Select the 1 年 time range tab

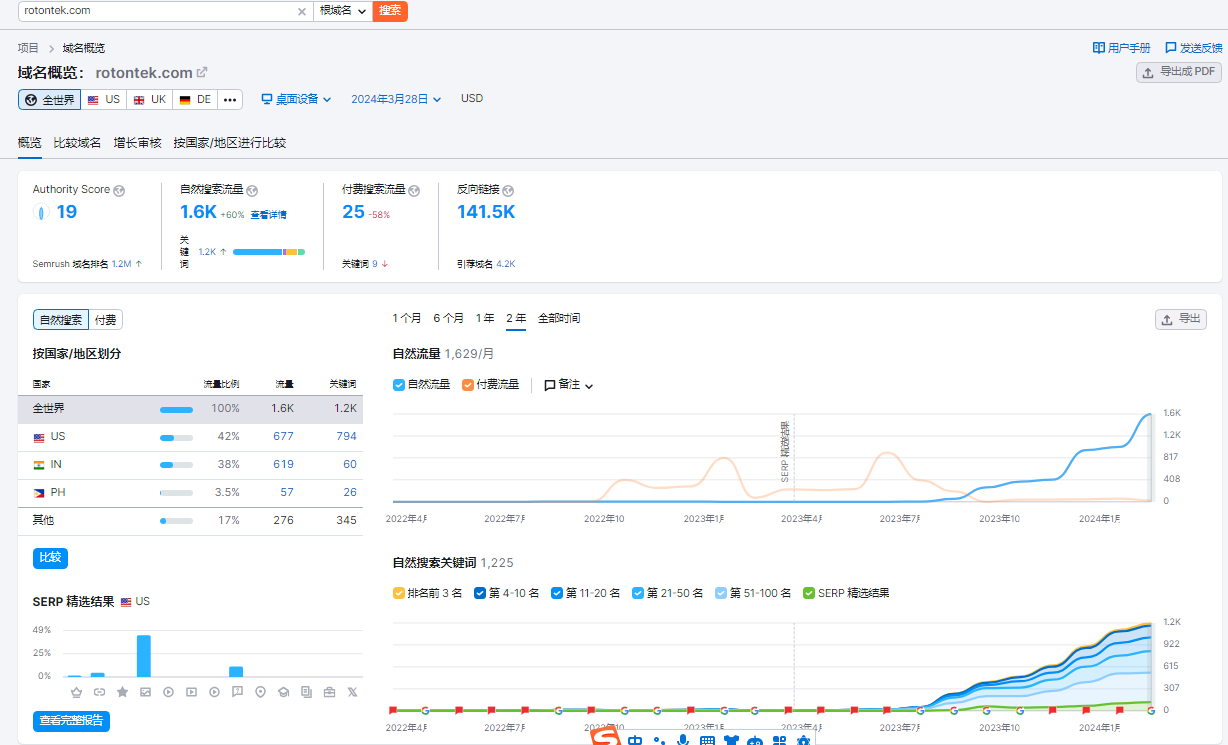[485, 318]
